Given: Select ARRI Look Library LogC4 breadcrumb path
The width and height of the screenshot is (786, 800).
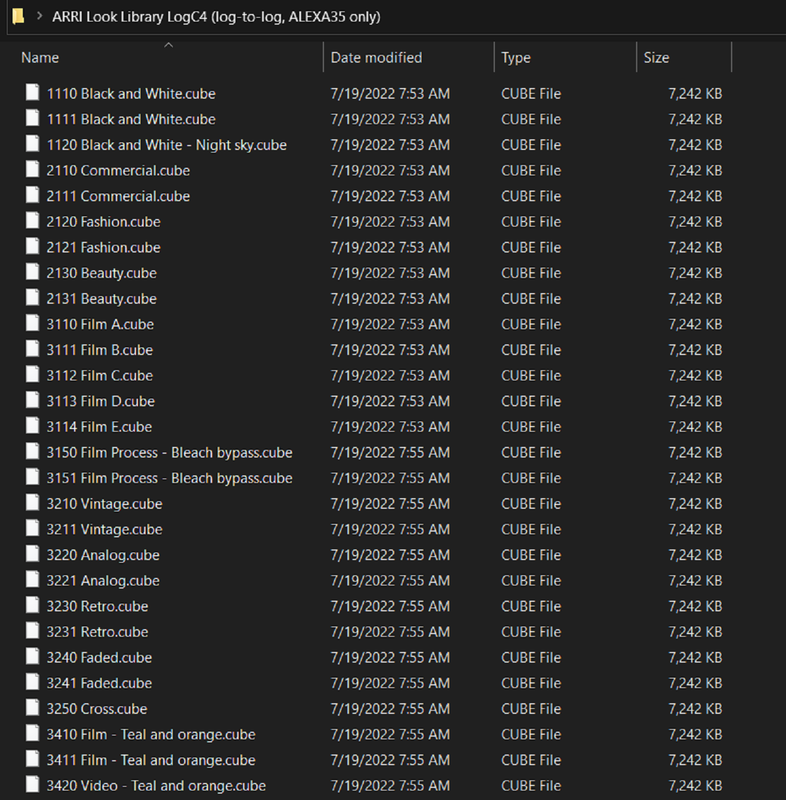Looking at the screenshot, I should (x=216, y=17).
